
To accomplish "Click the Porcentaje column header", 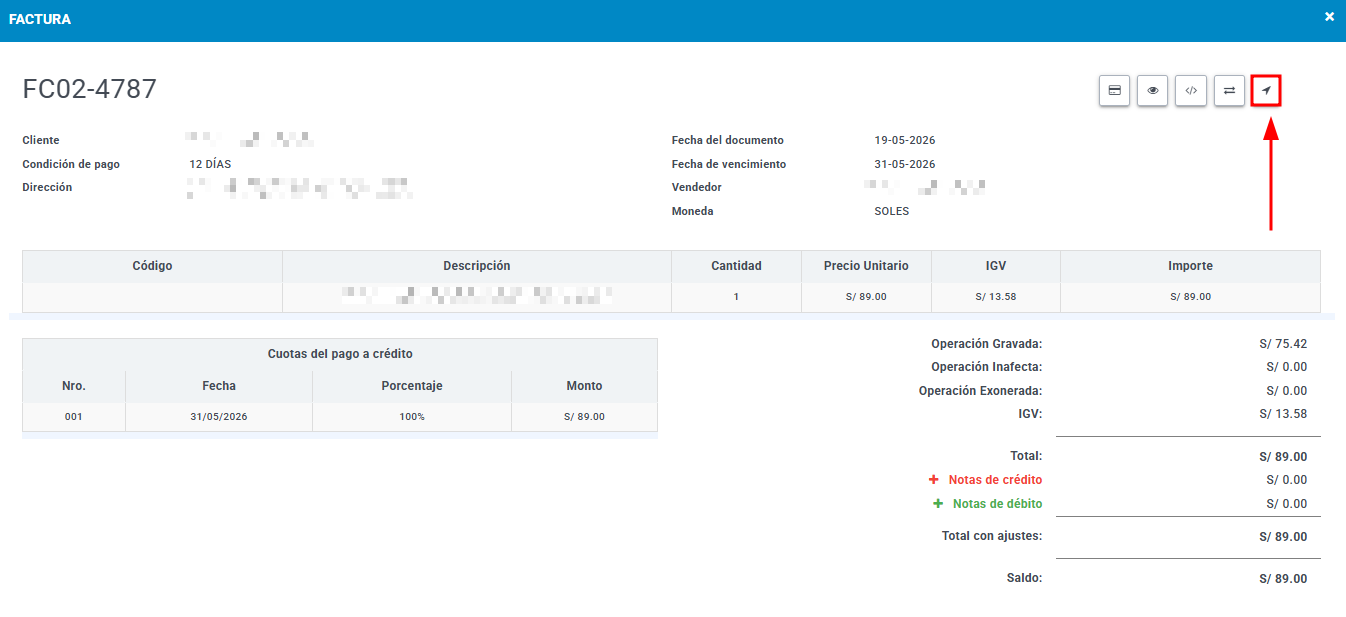I will pos(412,386).
